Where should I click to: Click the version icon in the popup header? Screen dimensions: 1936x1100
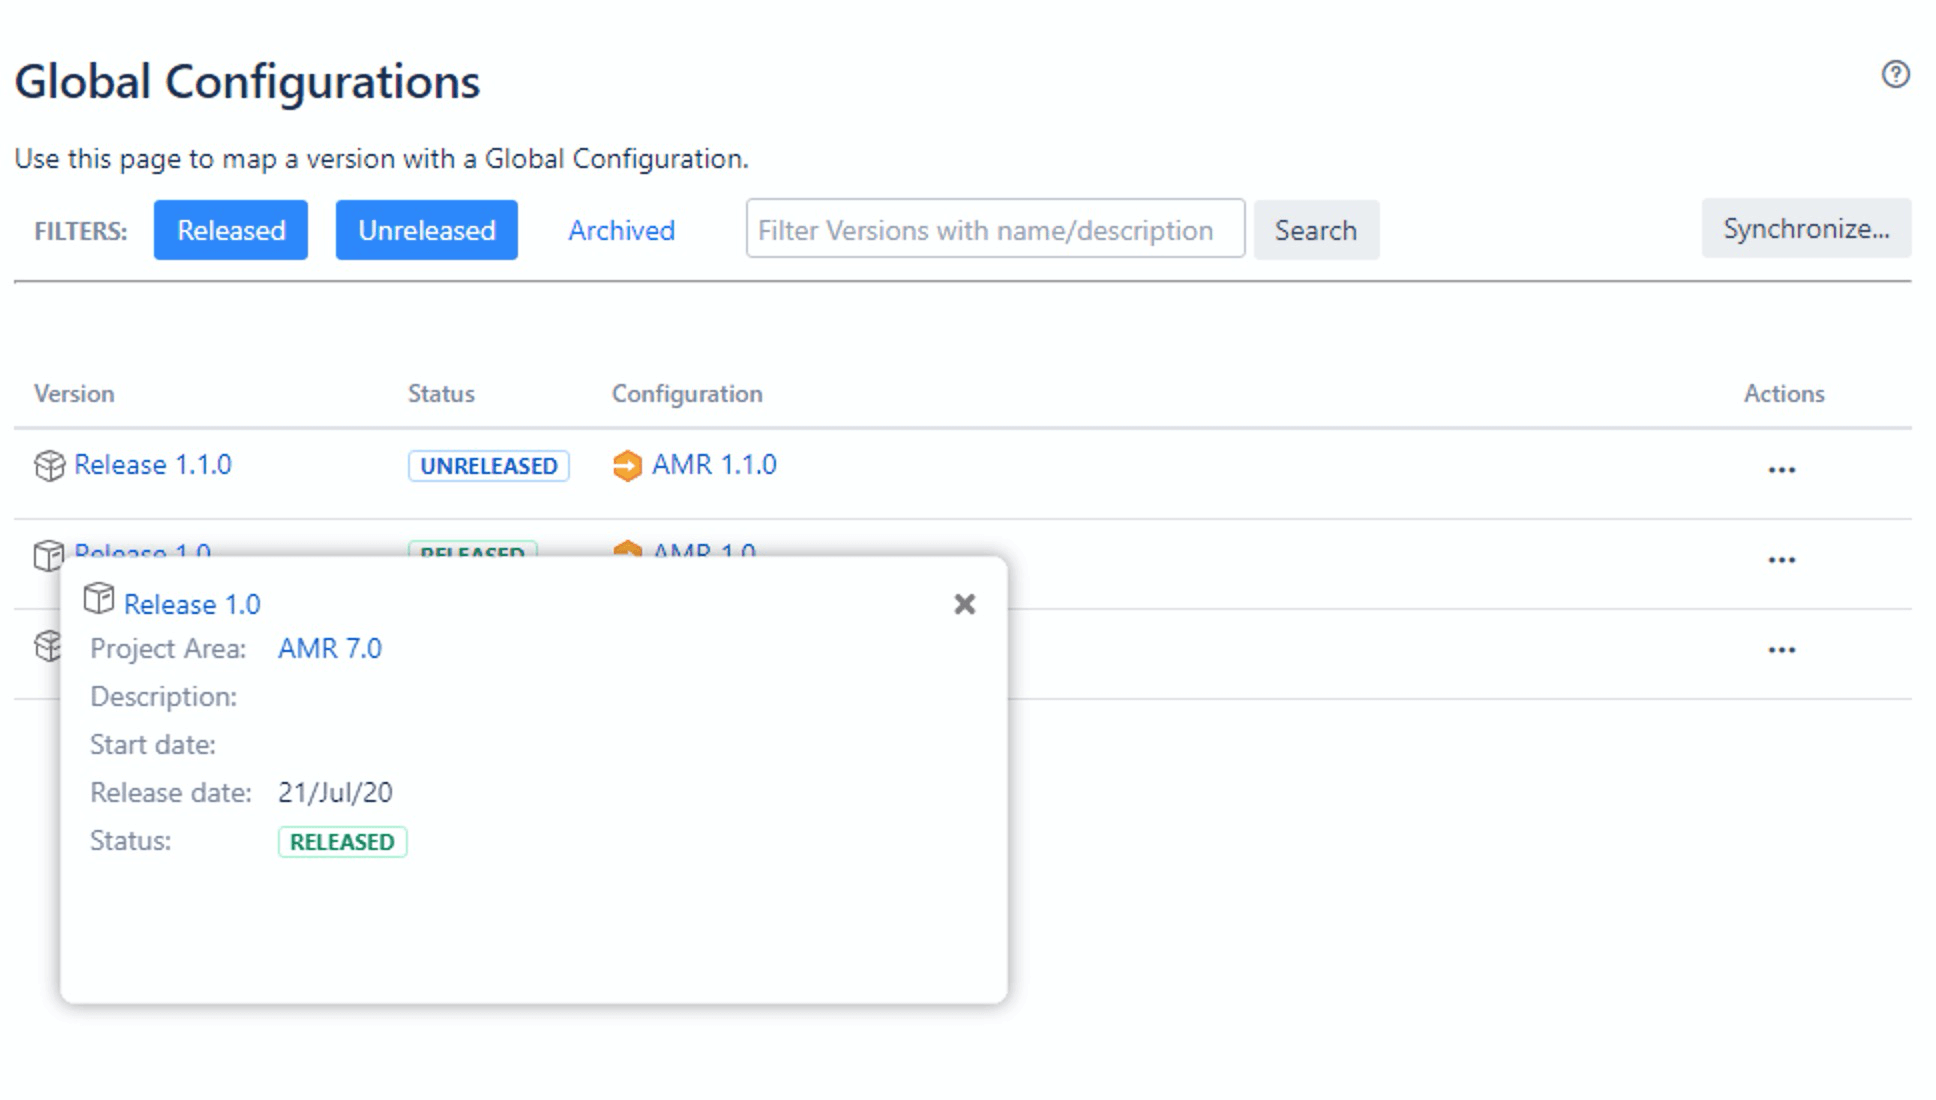tap(99, 598)
